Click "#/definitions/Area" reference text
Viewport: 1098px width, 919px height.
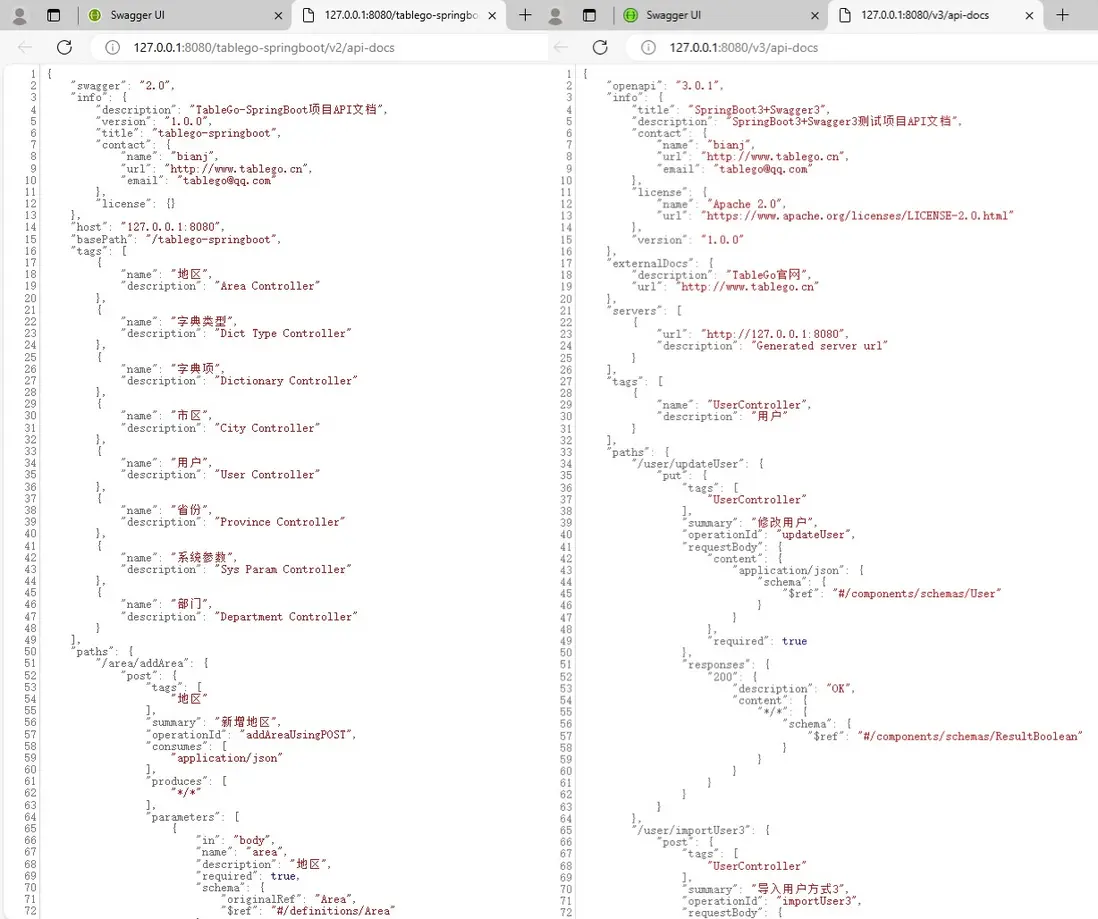333,911
